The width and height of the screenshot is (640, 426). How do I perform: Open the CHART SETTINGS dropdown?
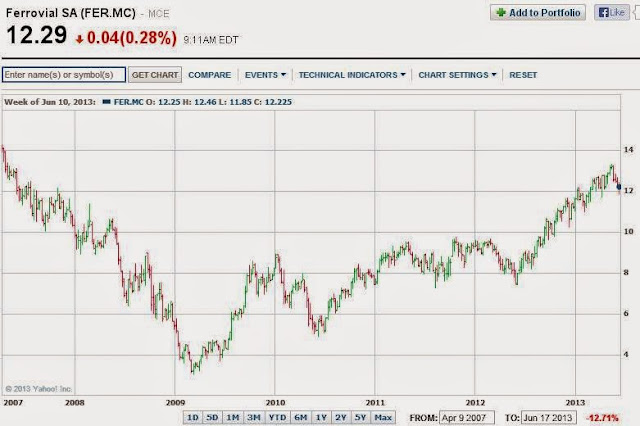457,75
